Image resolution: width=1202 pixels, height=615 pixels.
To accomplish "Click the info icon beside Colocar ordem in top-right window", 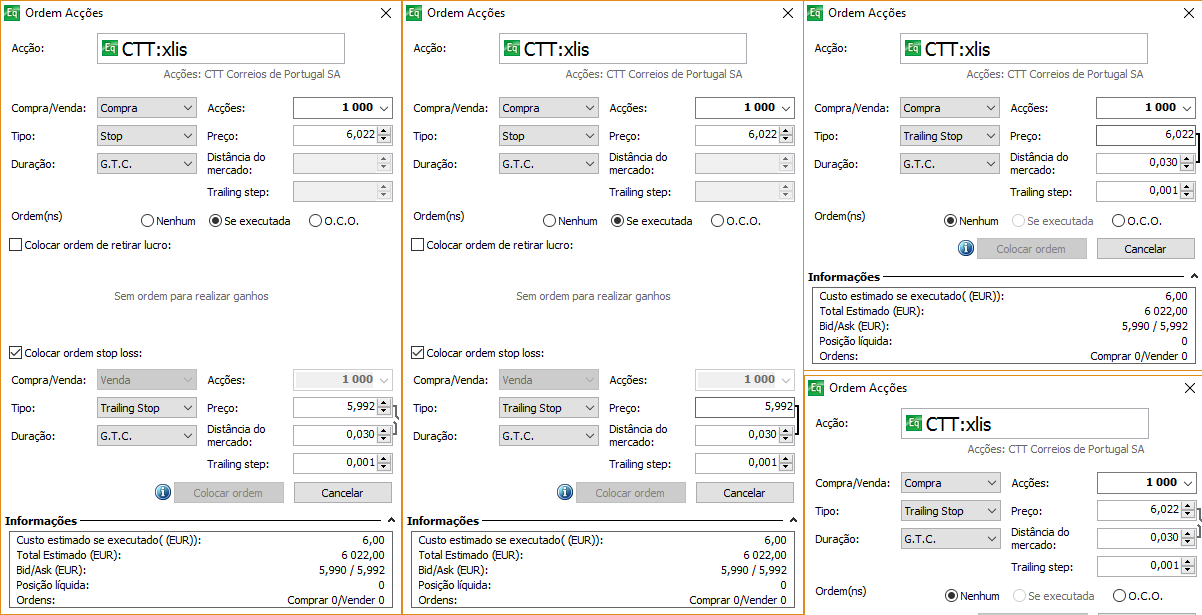I will (x=966, y=248).
